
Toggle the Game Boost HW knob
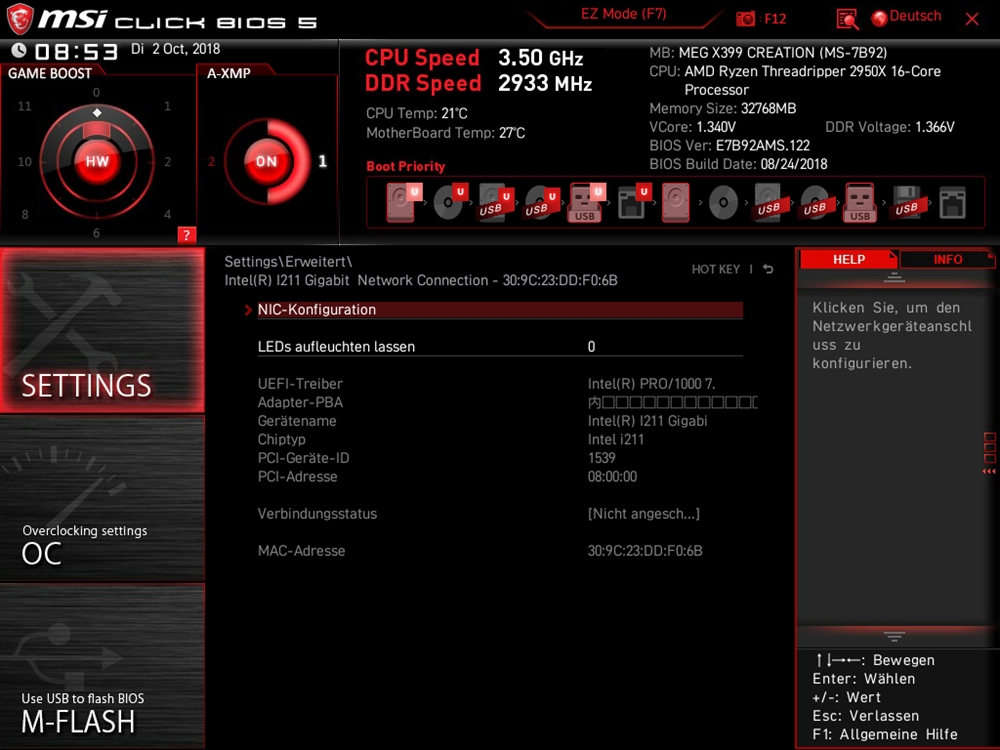coord(97,161)
